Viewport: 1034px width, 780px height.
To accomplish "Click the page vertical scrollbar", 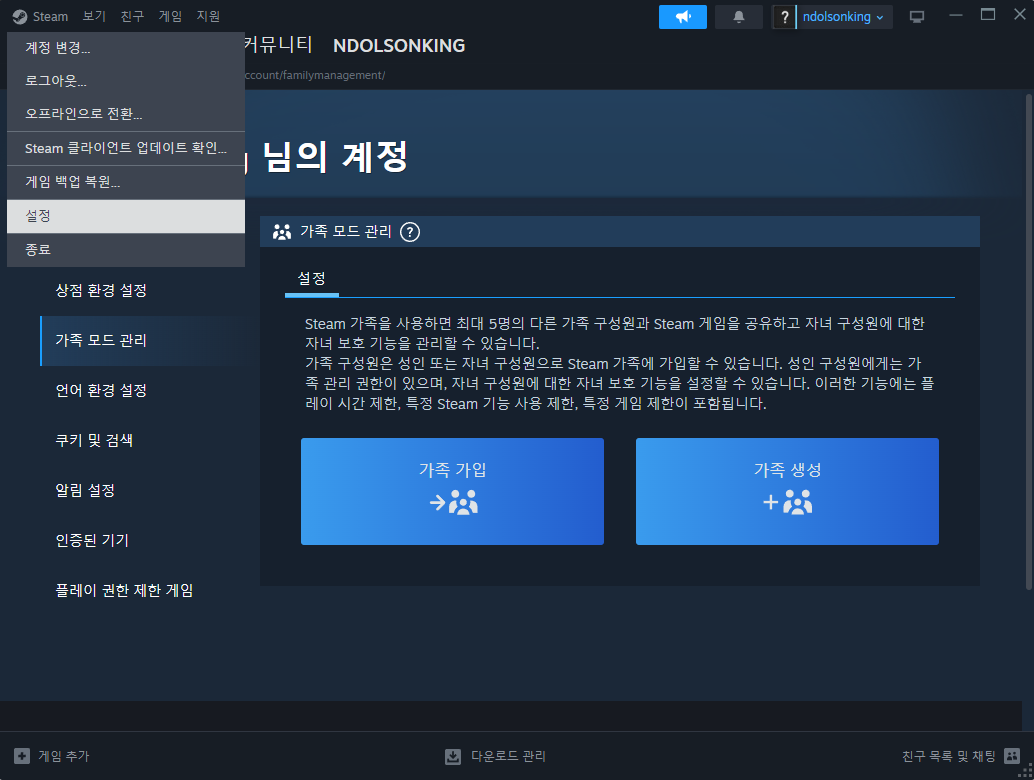I will pos(1028,342).
